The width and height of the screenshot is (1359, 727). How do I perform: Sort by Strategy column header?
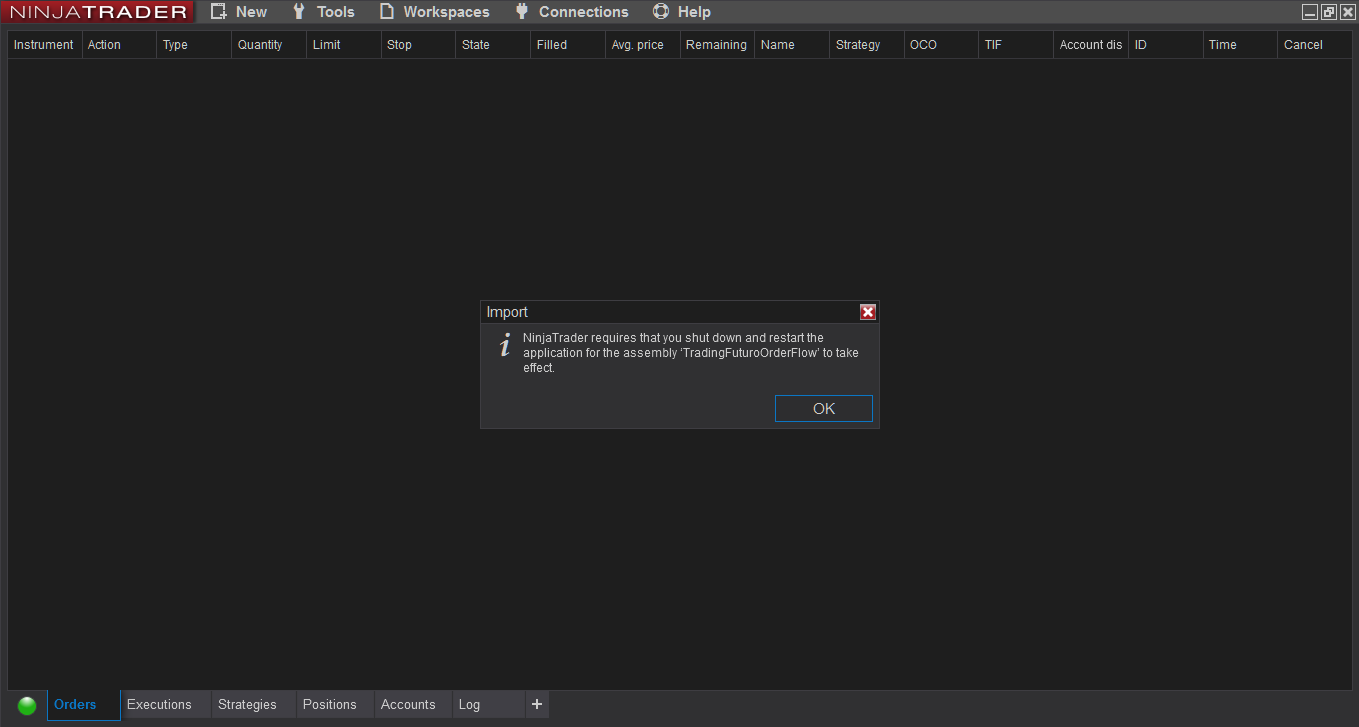tap(867, 45)
